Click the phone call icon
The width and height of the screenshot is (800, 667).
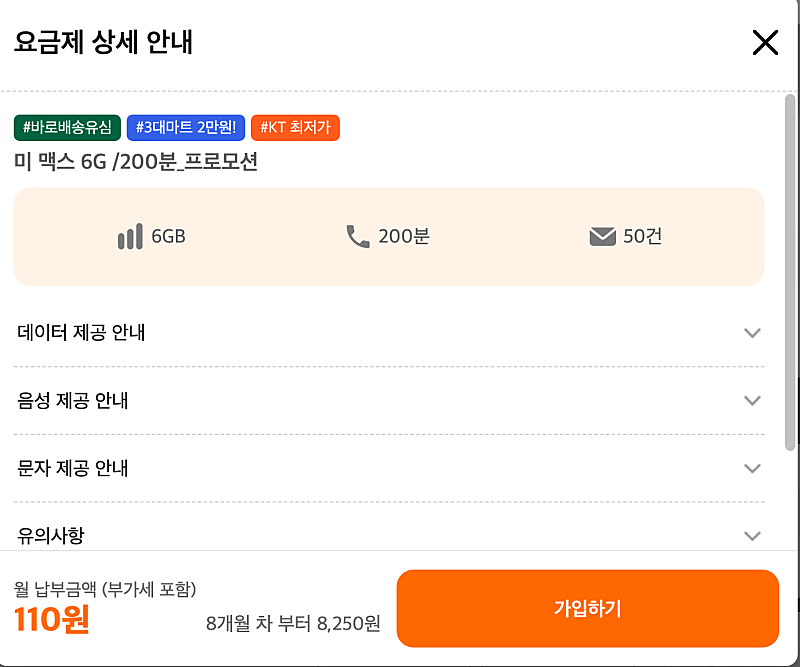coord(357,237)
